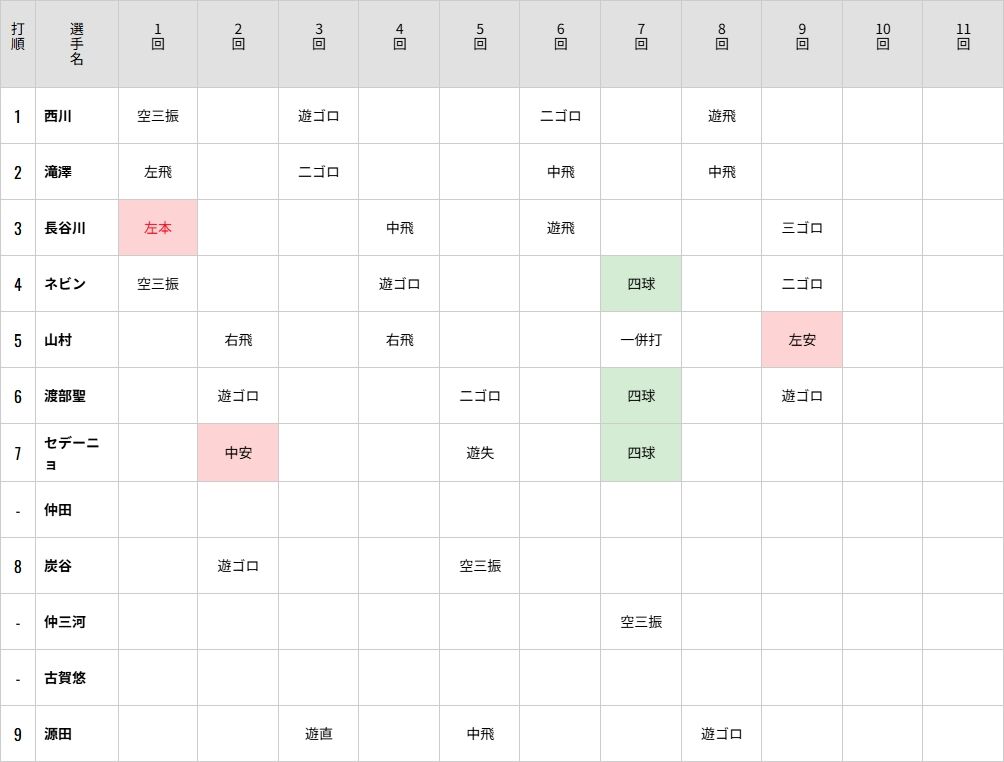Screen dimensions: 1004x762
Task: Select 長谷川's red 左本 cell
Action: (x=158, y=228)
